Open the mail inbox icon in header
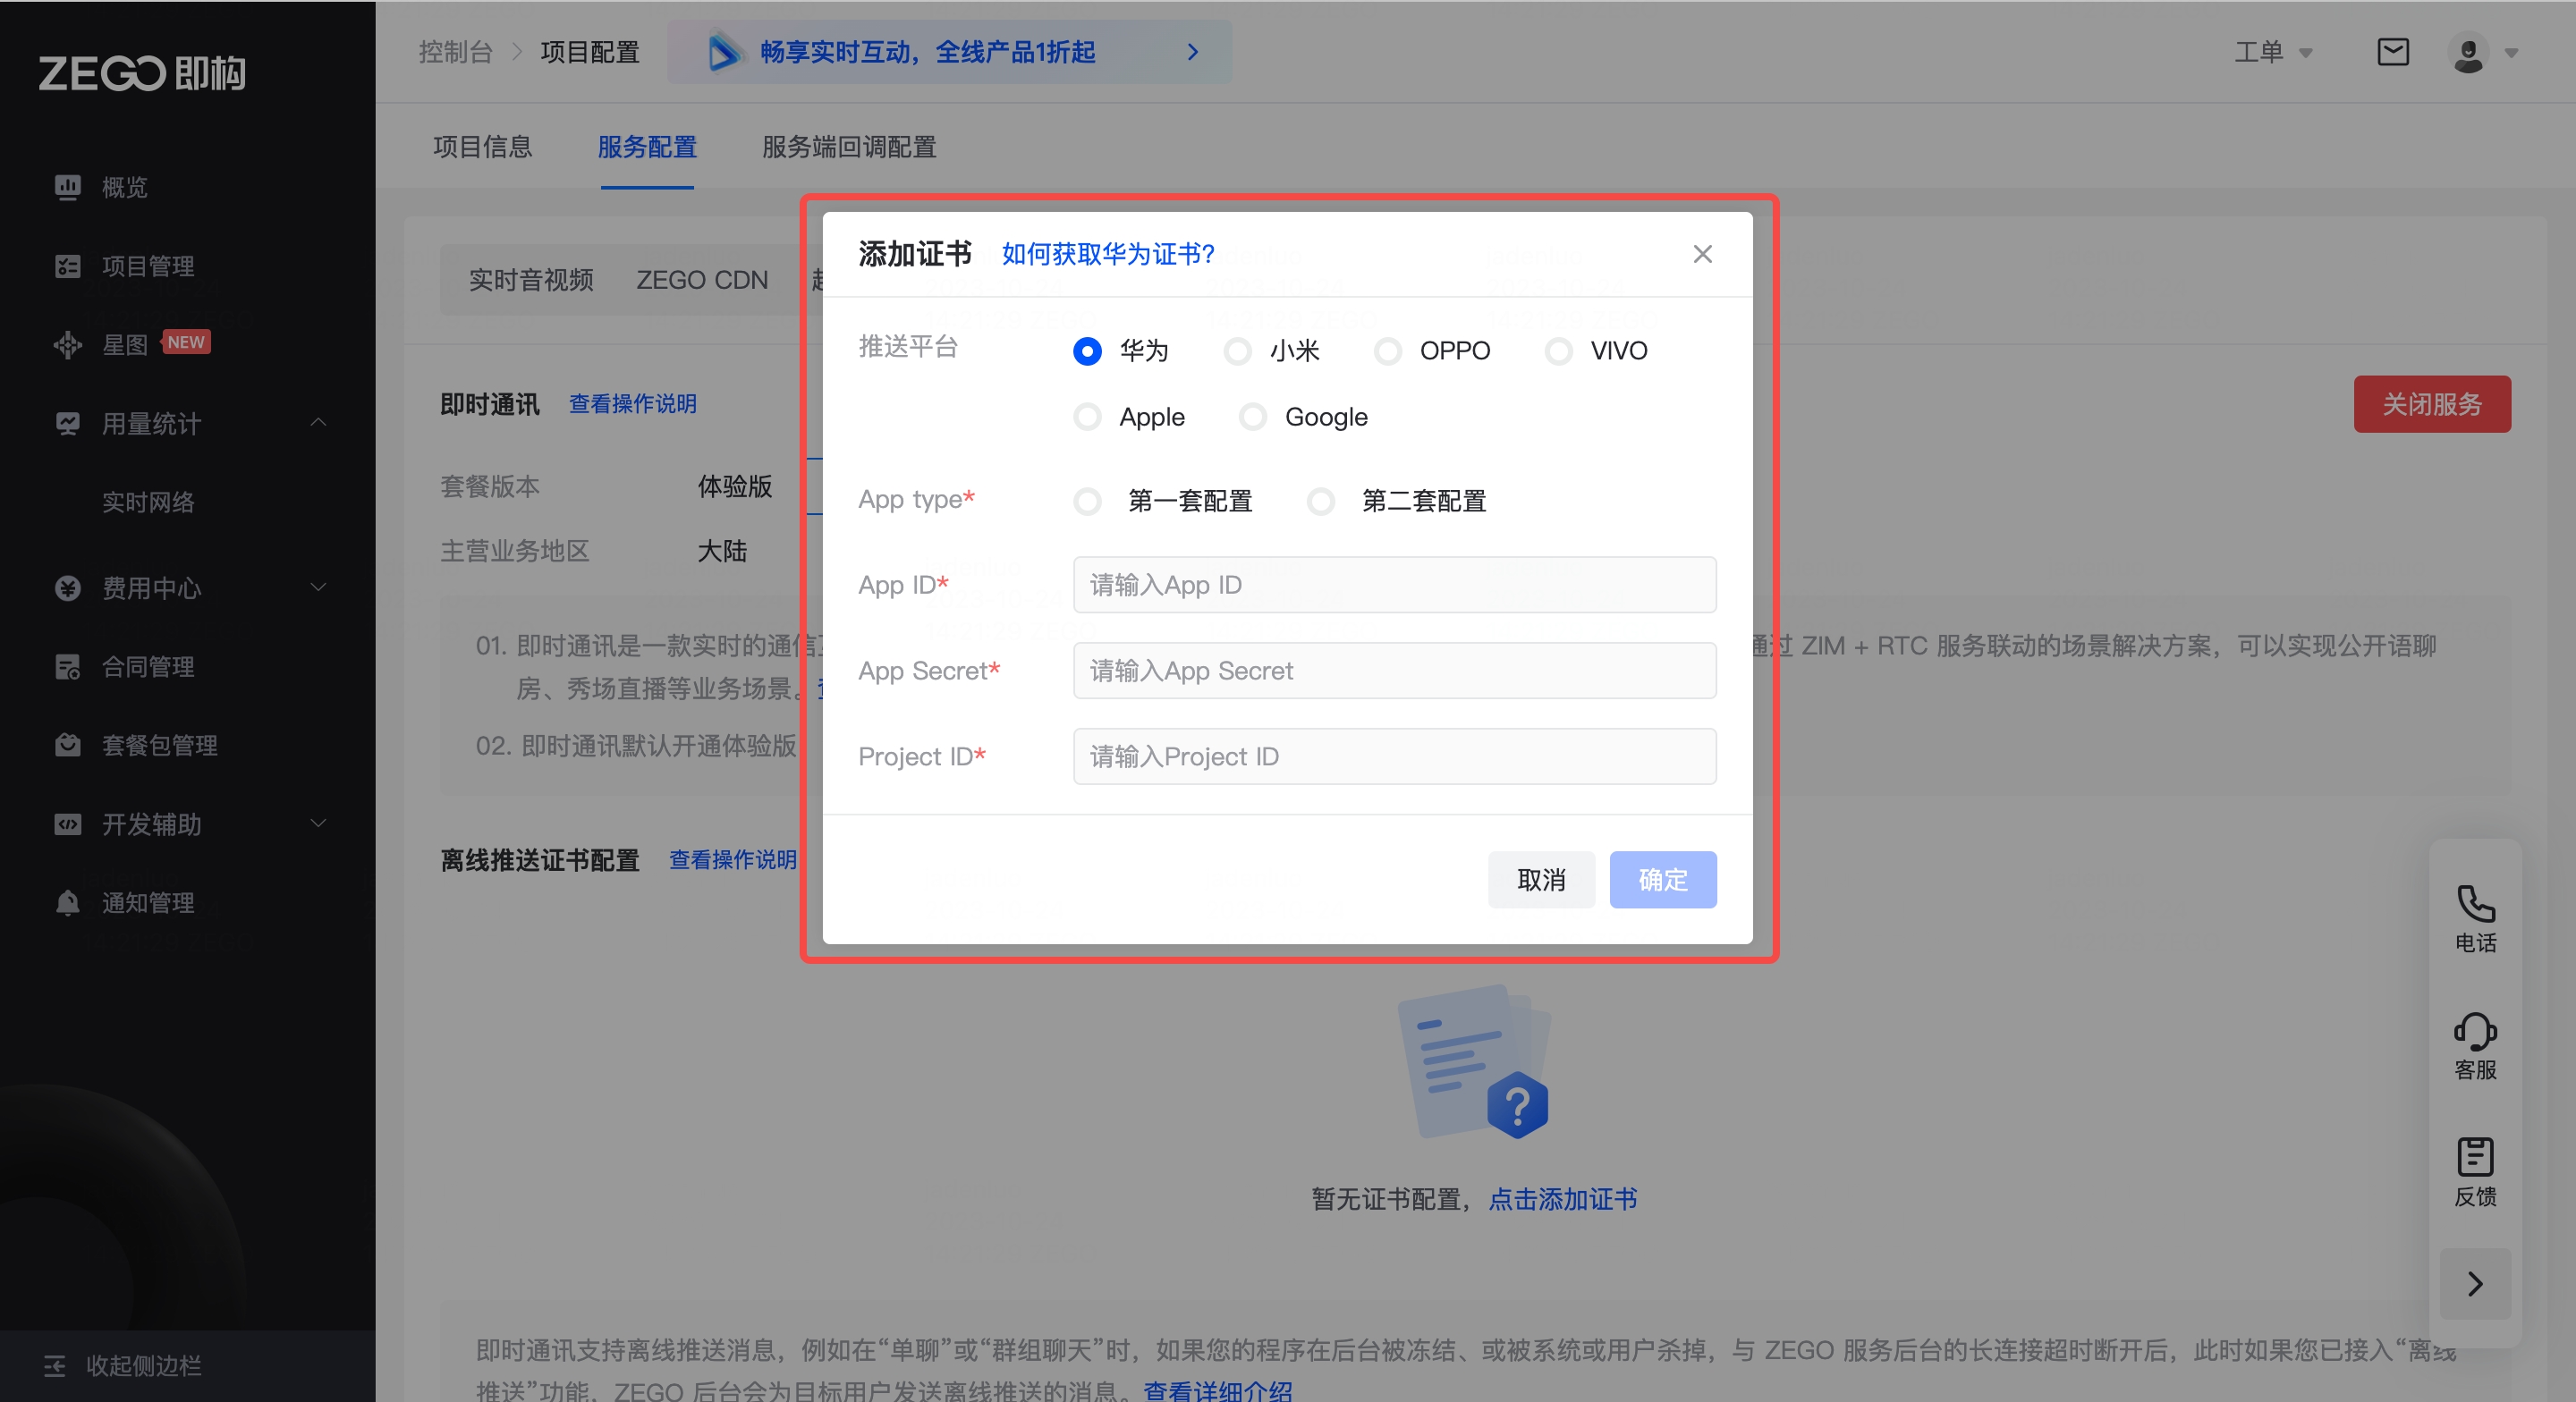The image size is (2576, 1402). coord(2392,52)
